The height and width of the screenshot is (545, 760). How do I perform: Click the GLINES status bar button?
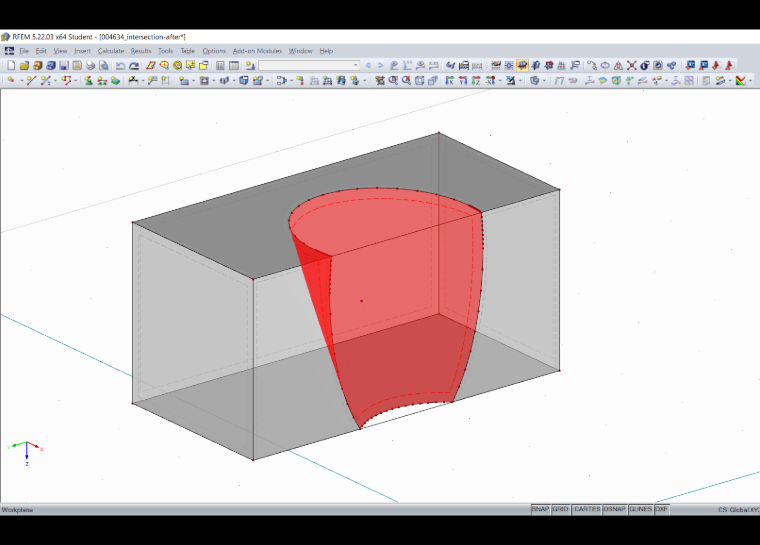tap(640, 509)
